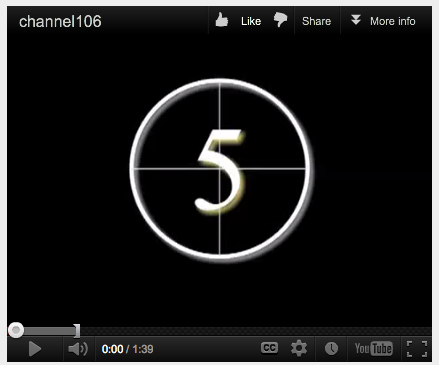Open video on YouTube logo
Screen dimensions: 439x365
[373, 349]
